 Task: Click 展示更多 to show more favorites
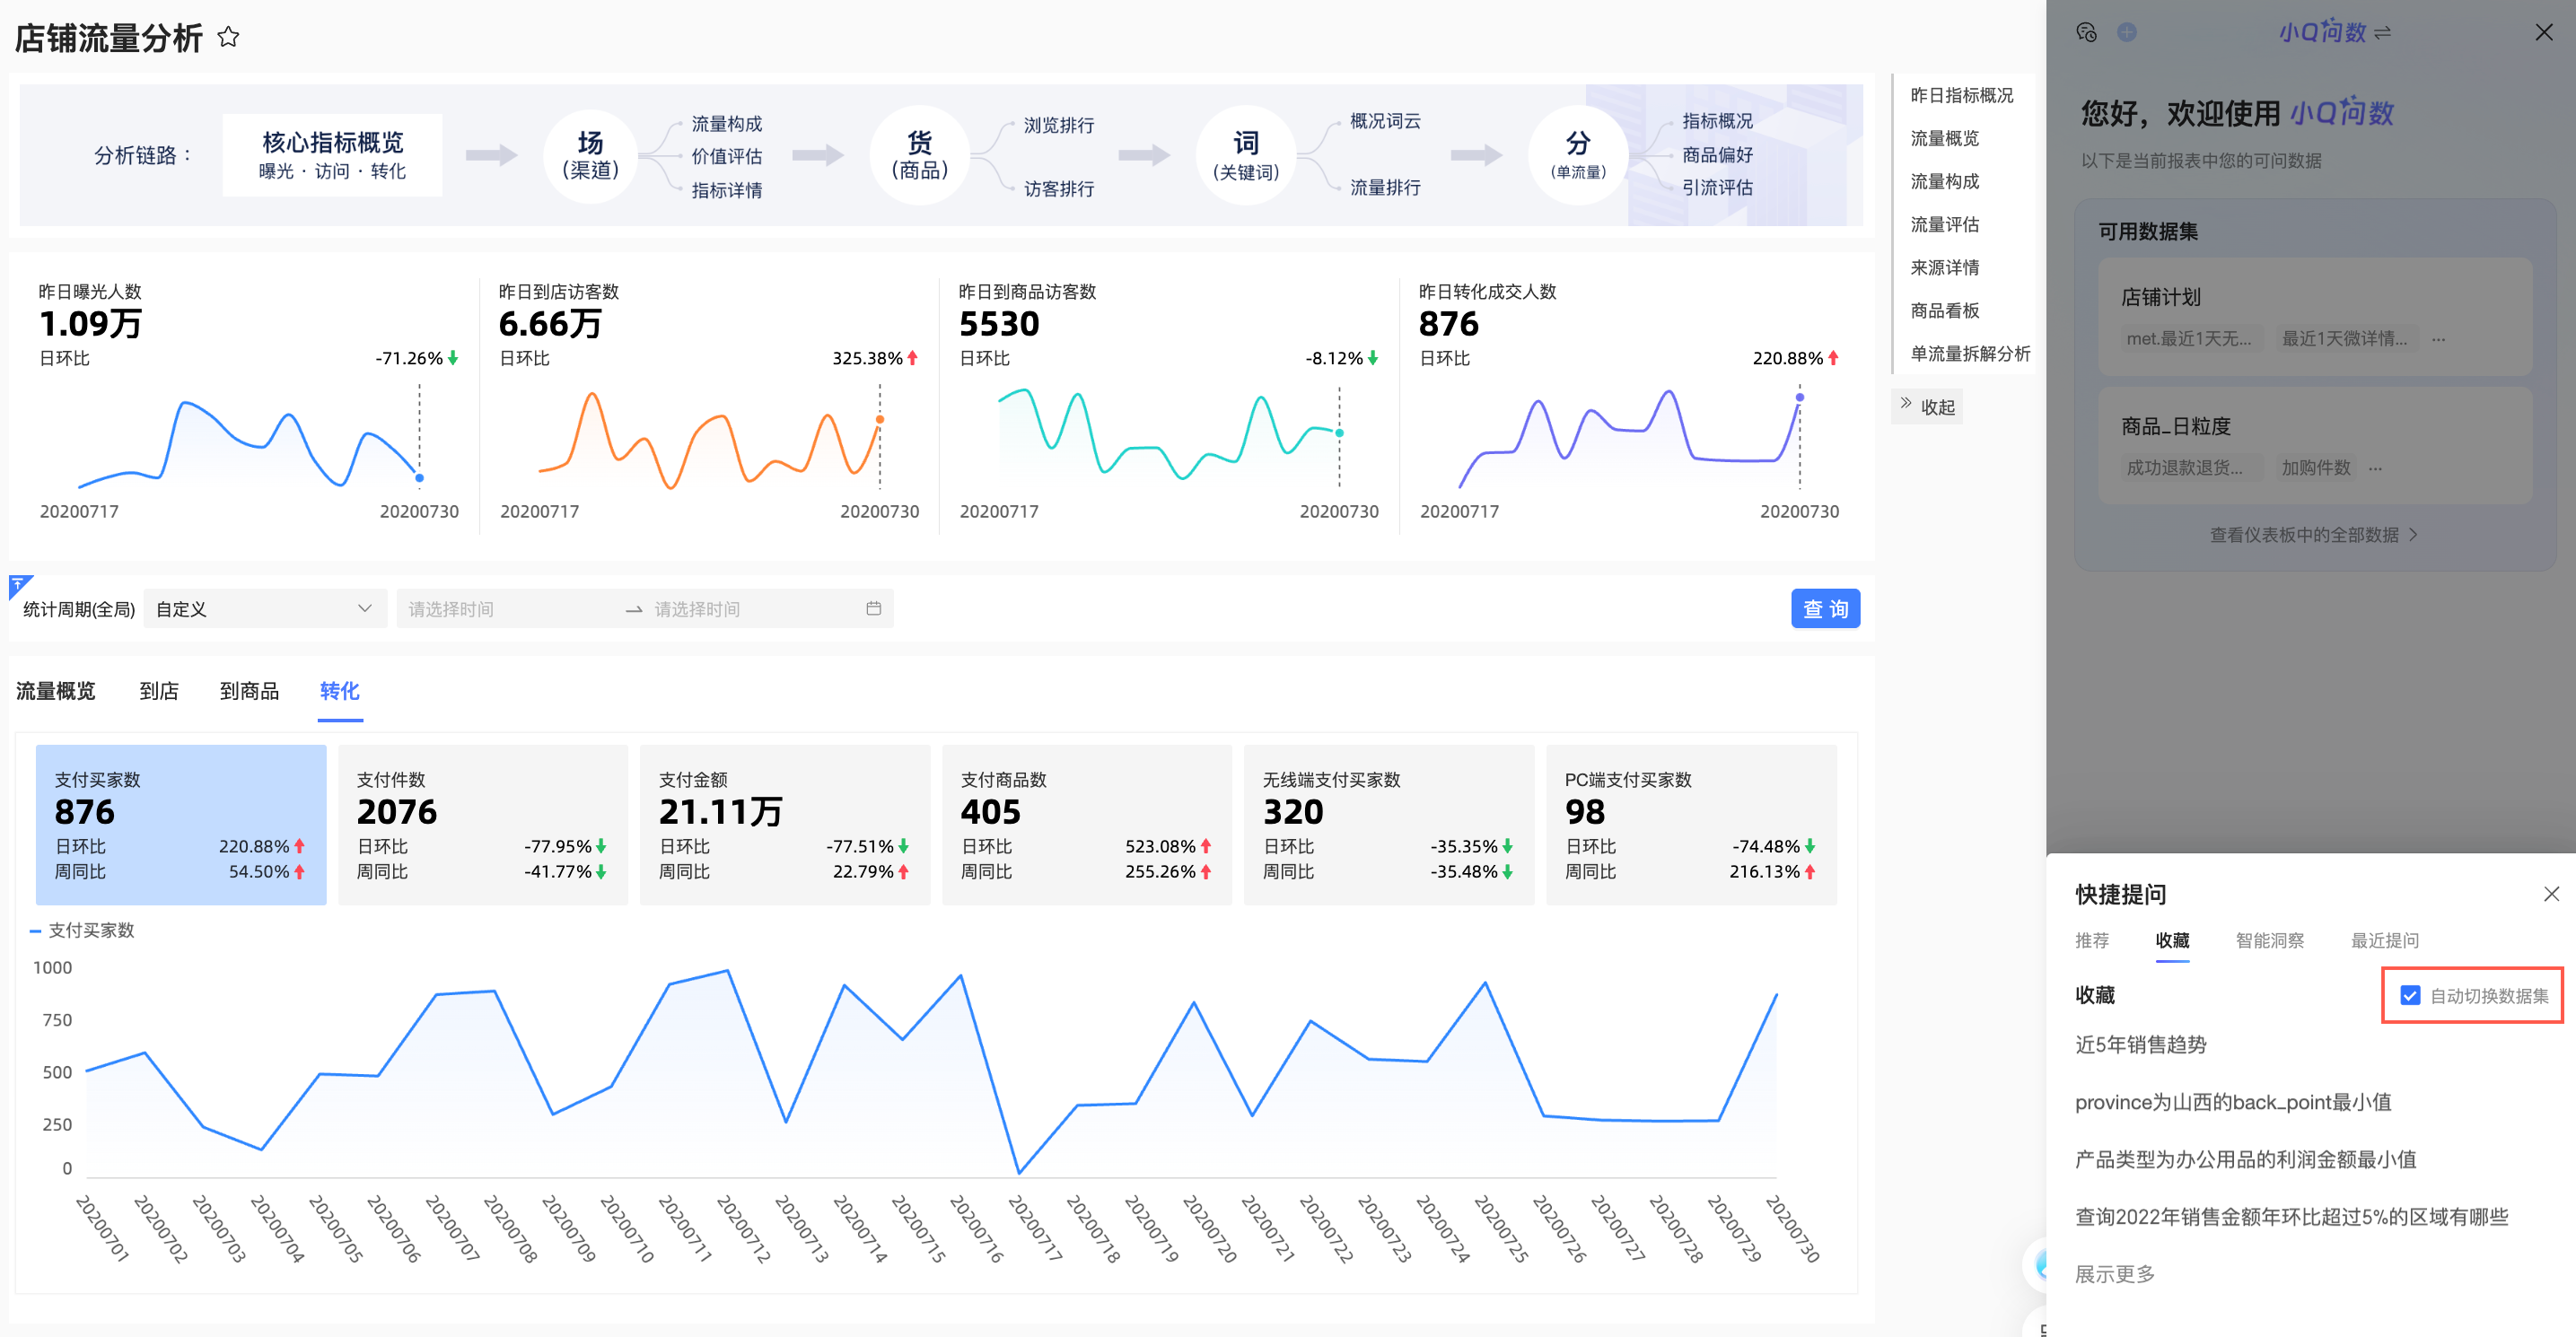pyautogui.click(x=2114, y=1273)
